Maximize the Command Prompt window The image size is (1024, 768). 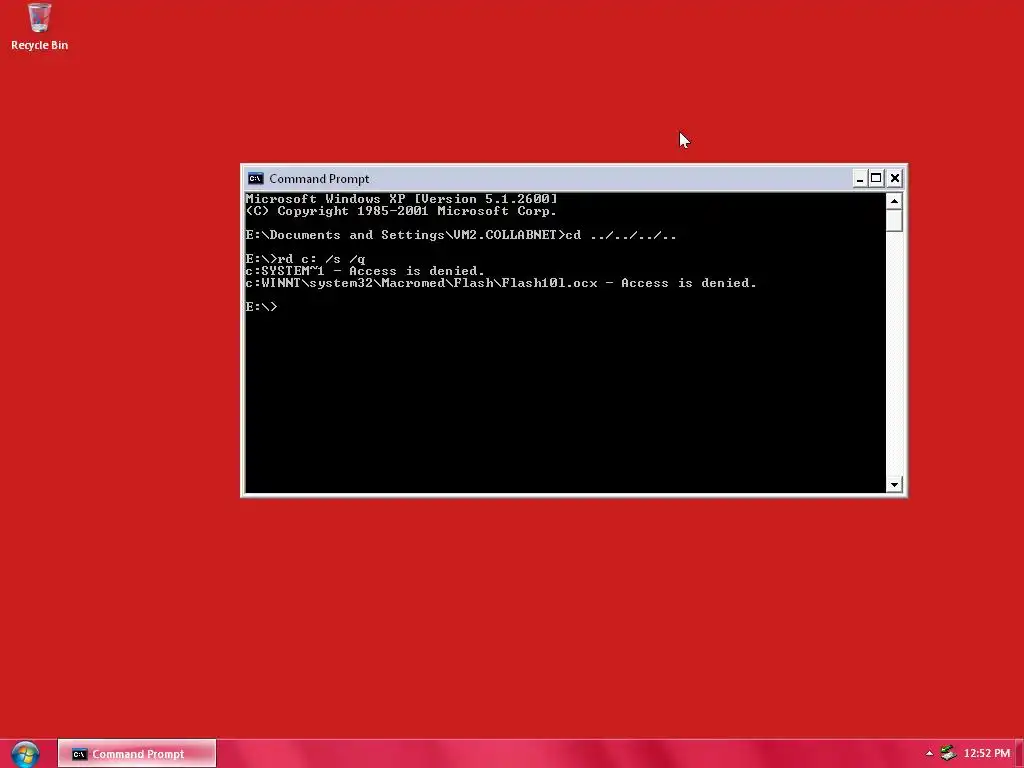876,178
